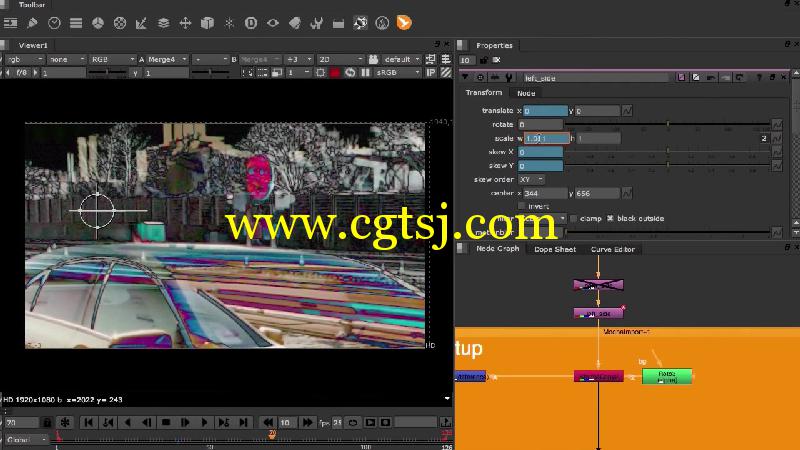800x450 pixels.
Task: Toggle the IP input process button
Action: [431, 73]
